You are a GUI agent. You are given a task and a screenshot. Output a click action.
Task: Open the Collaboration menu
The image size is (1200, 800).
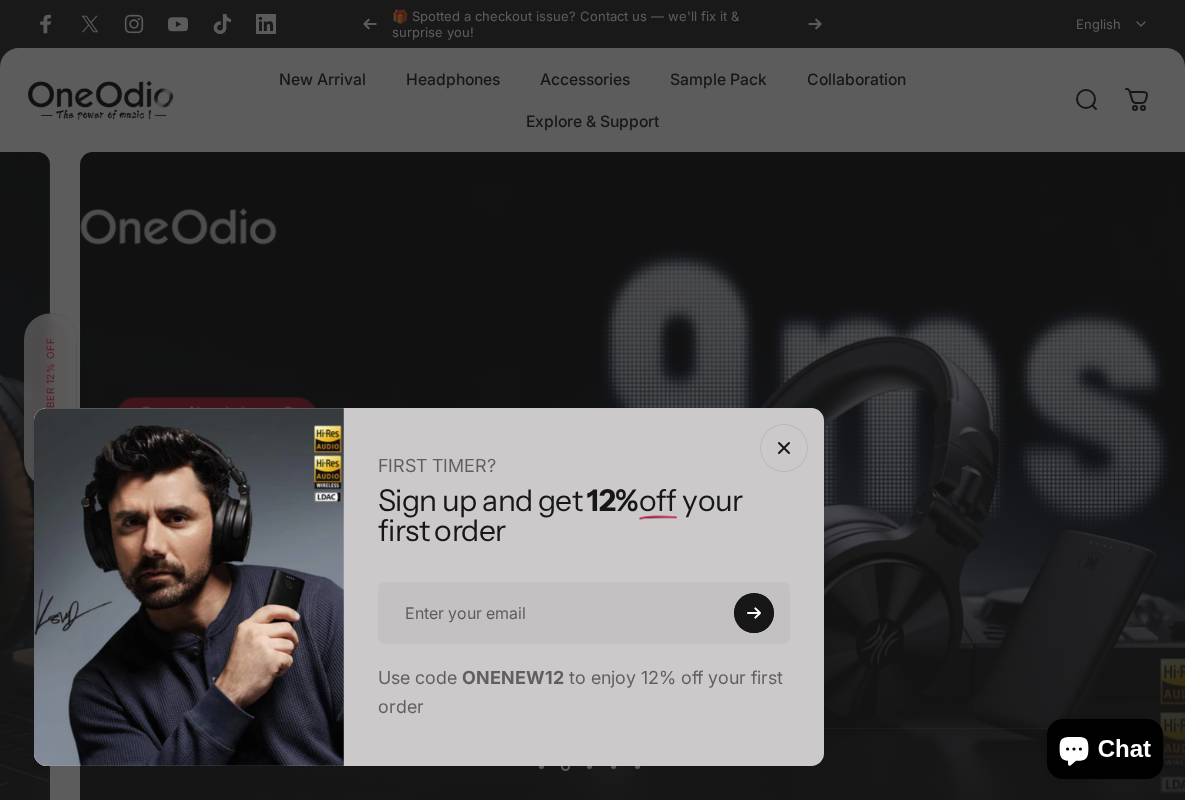[856, 79]
